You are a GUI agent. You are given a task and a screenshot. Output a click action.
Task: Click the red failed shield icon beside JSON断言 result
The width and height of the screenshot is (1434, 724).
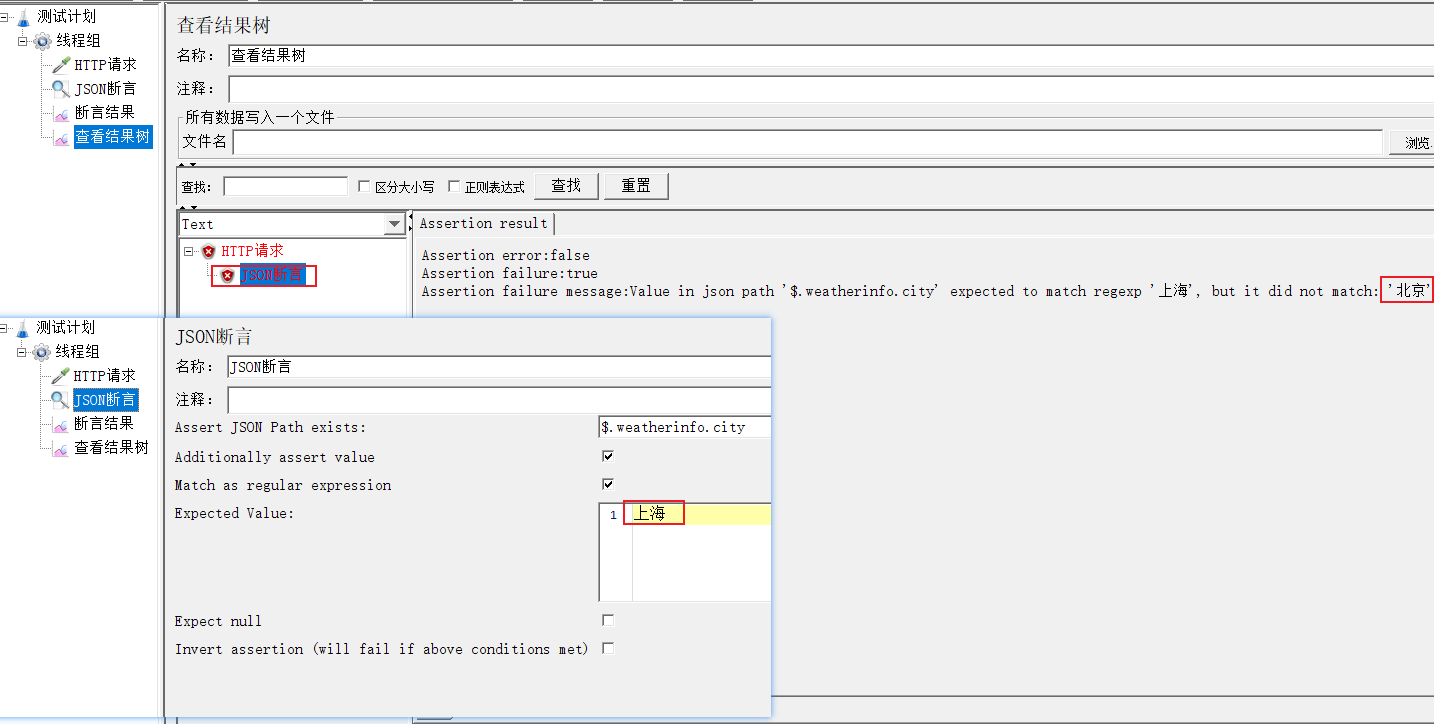(x=228, y=276)
